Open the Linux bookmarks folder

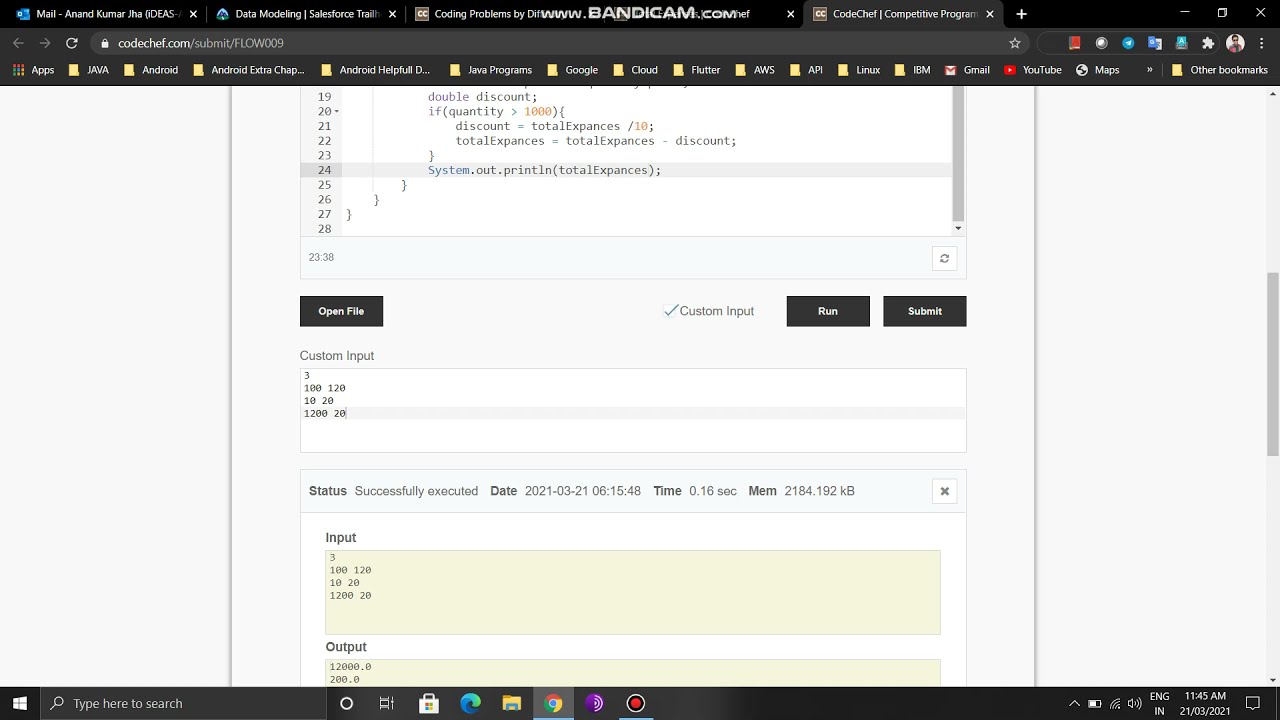[858, 70]
